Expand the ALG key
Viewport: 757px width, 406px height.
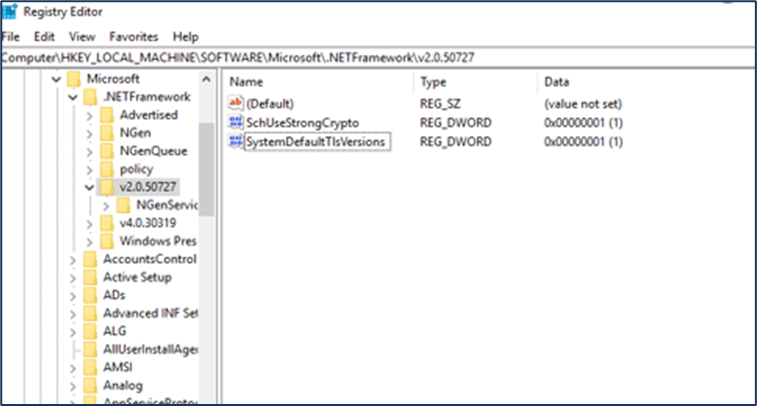(x=73, y=332)
